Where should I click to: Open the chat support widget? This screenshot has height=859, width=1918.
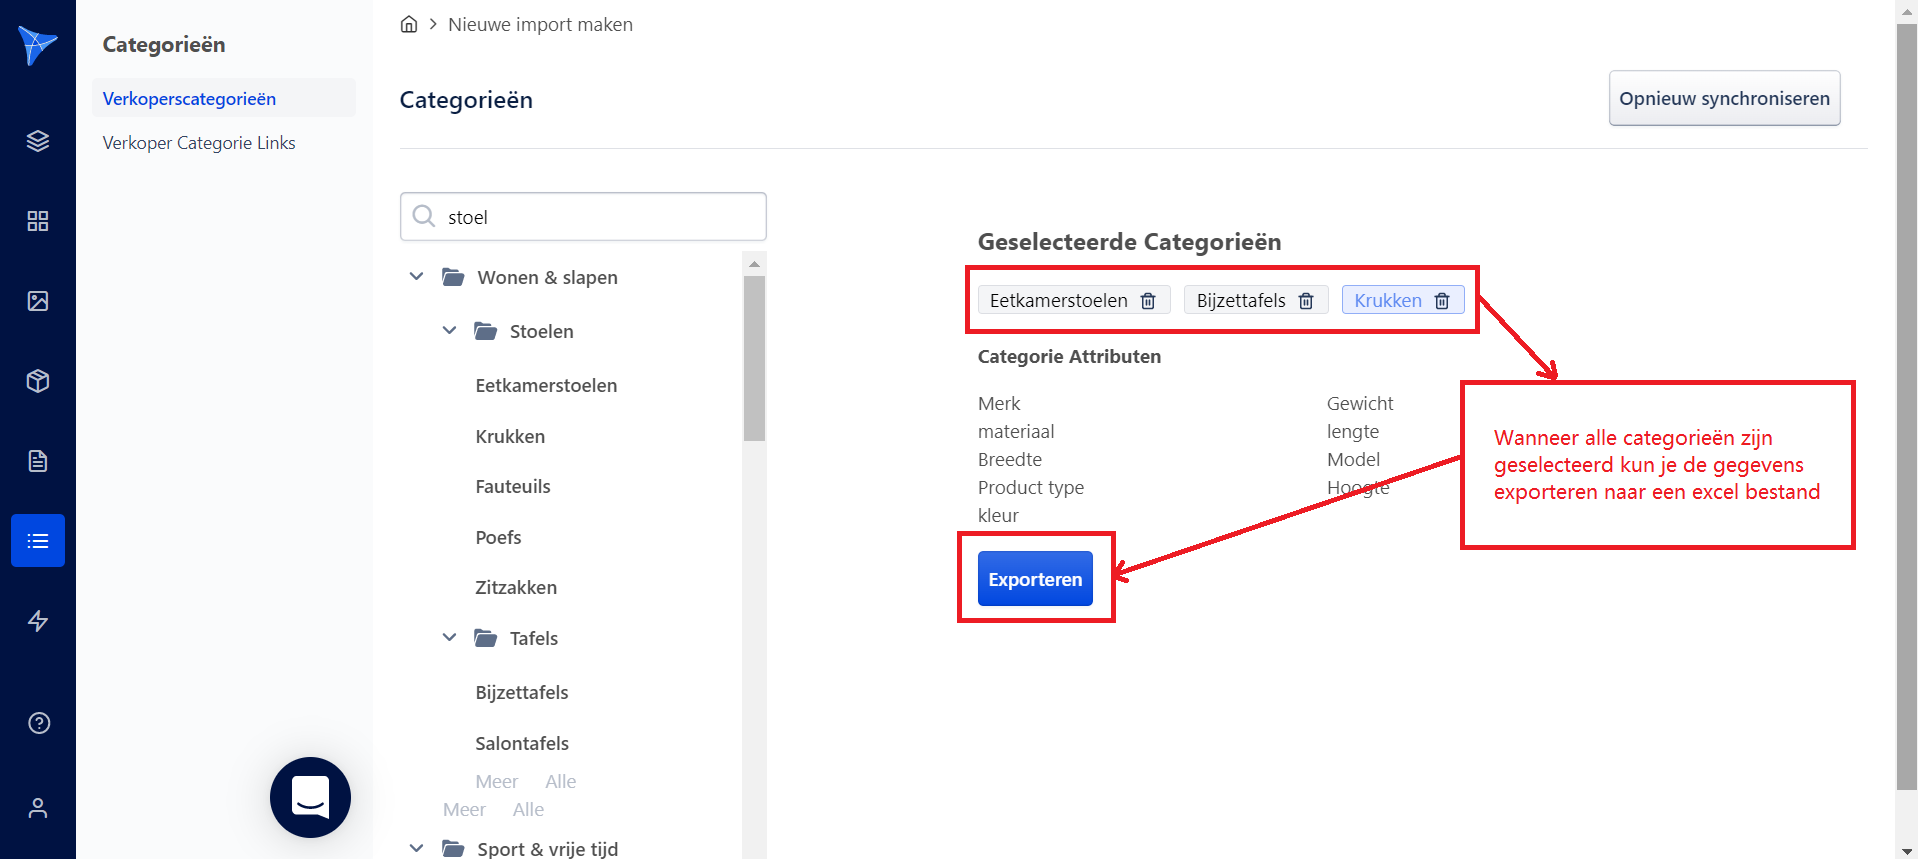310,797
